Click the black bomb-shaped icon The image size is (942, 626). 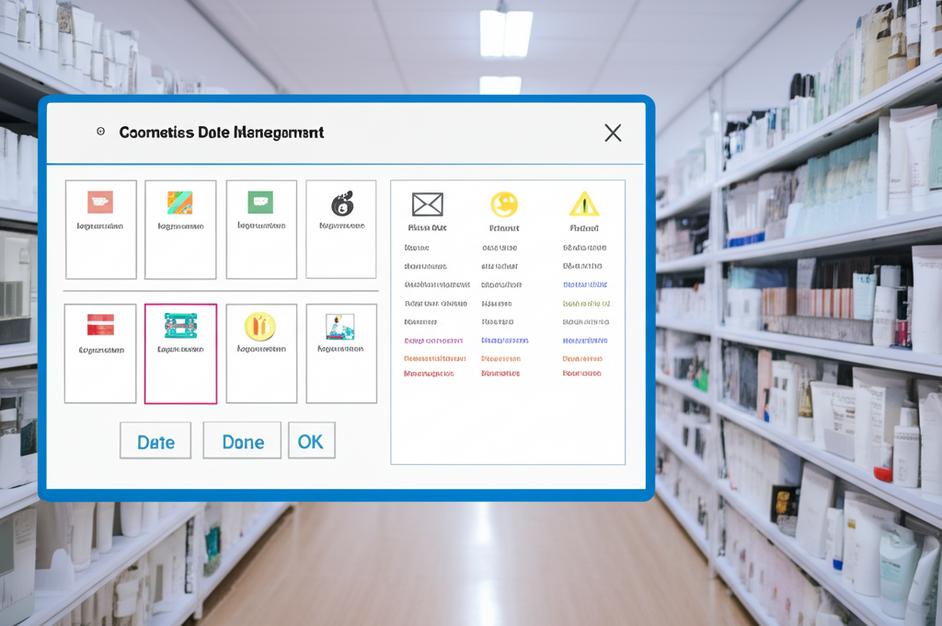click(x=342, y=204)
